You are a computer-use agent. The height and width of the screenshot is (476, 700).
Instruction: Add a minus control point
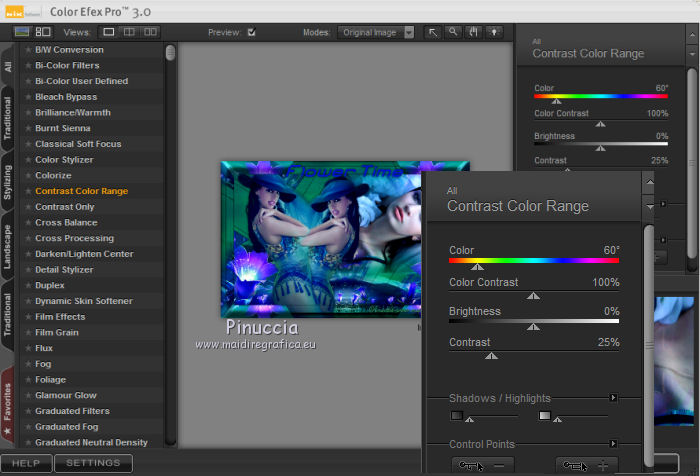(482, 465)
